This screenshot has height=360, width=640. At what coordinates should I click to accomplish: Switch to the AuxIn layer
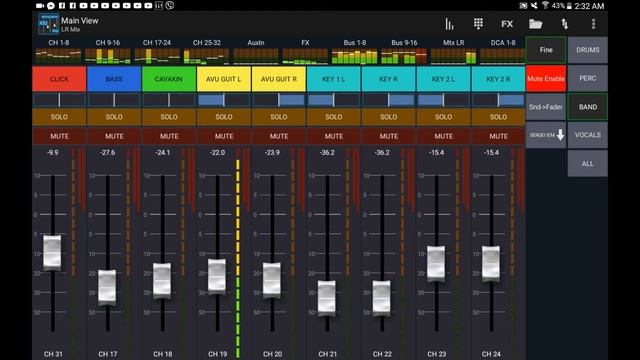(256, 51)
